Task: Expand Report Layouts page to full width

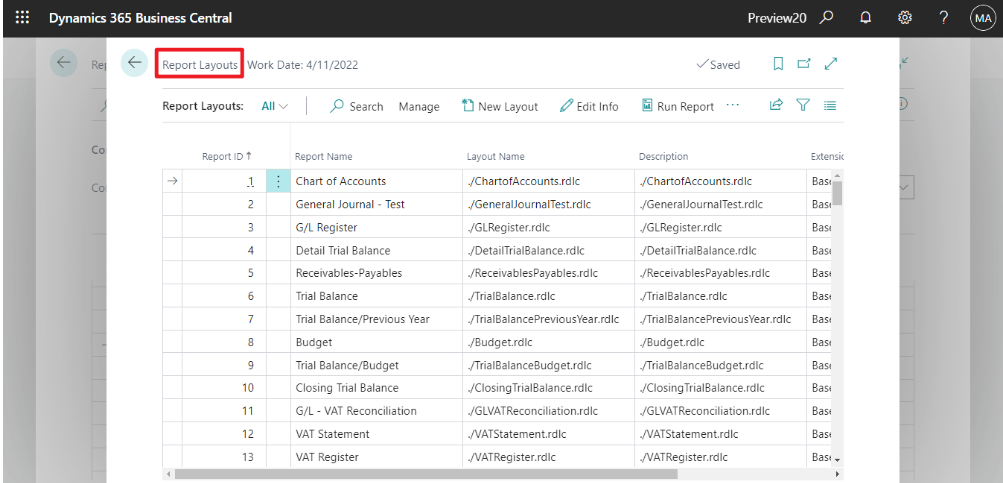Action: [x=831, y=64]
